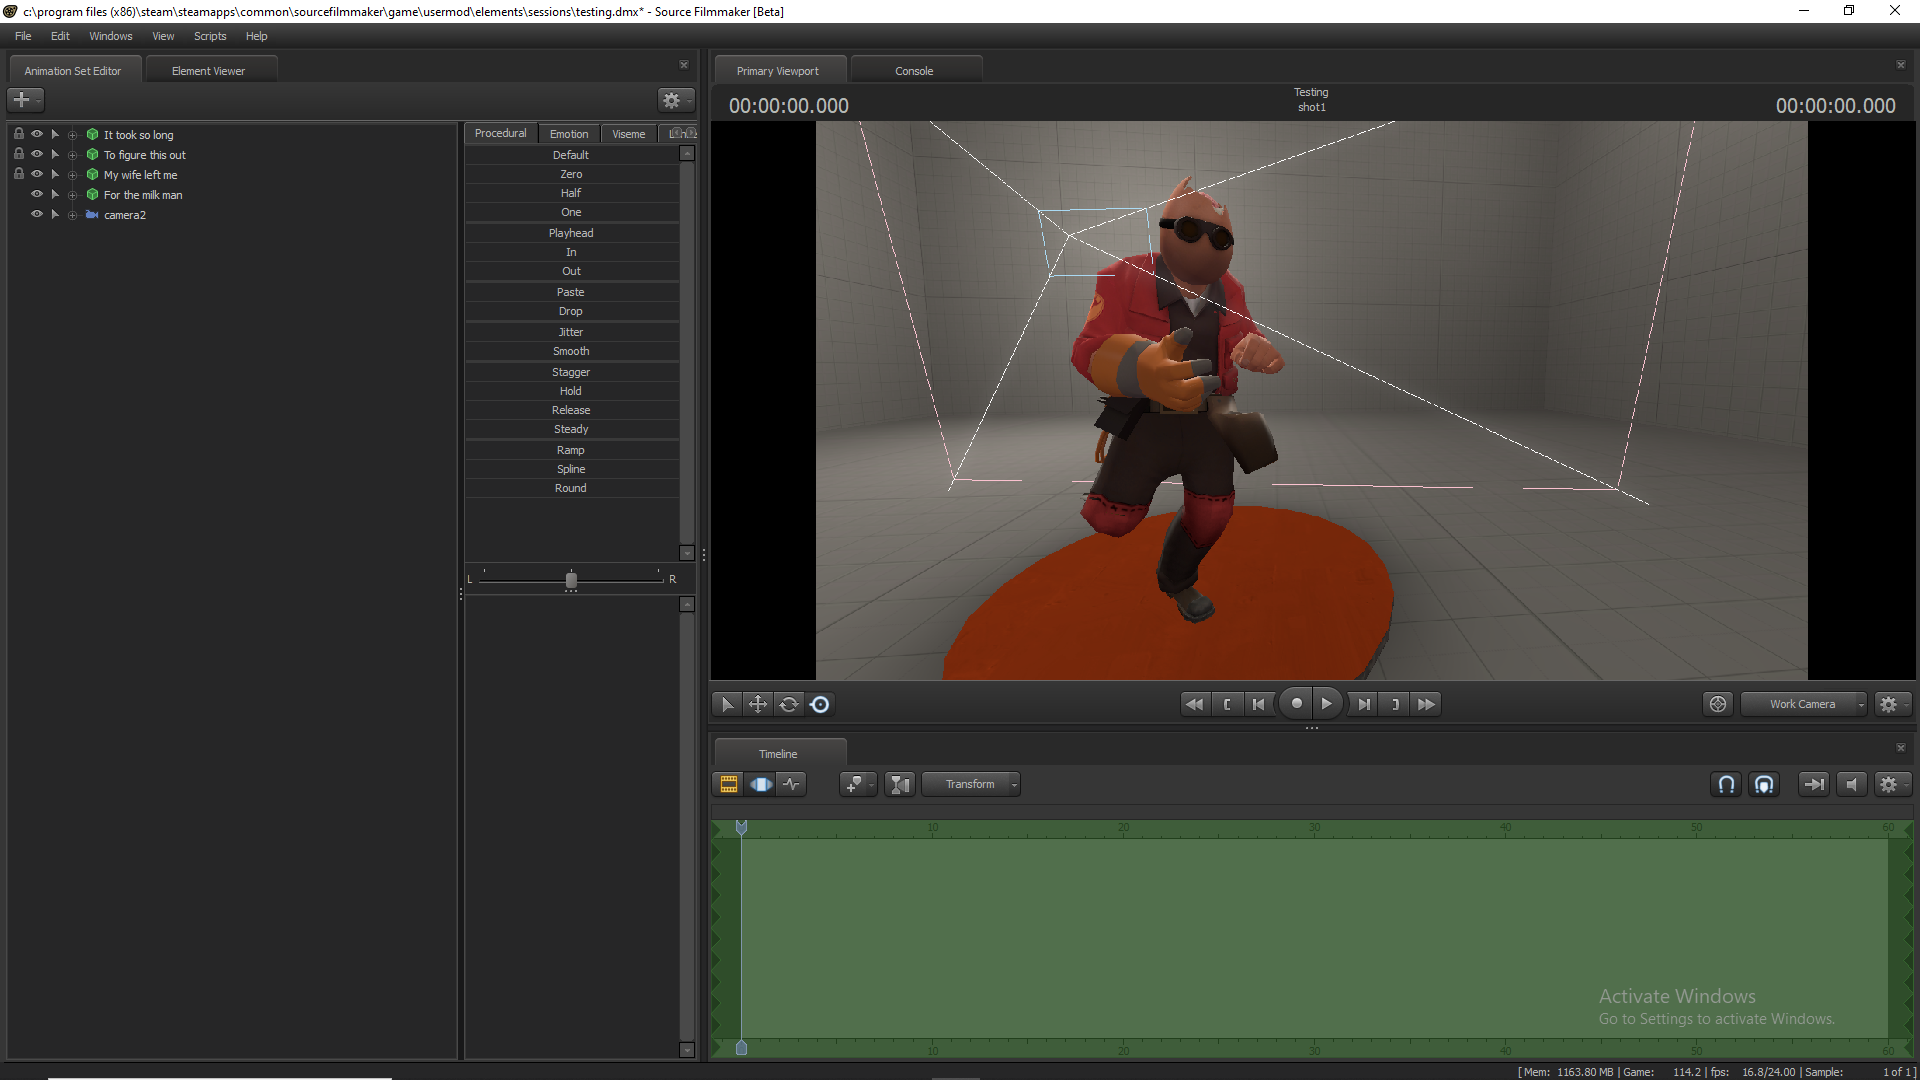This screenshot has height=1080, width=1920.
Task: Toggle timeline snap magnet icon
Action: pyautogui.click(x=1726, y=785)
